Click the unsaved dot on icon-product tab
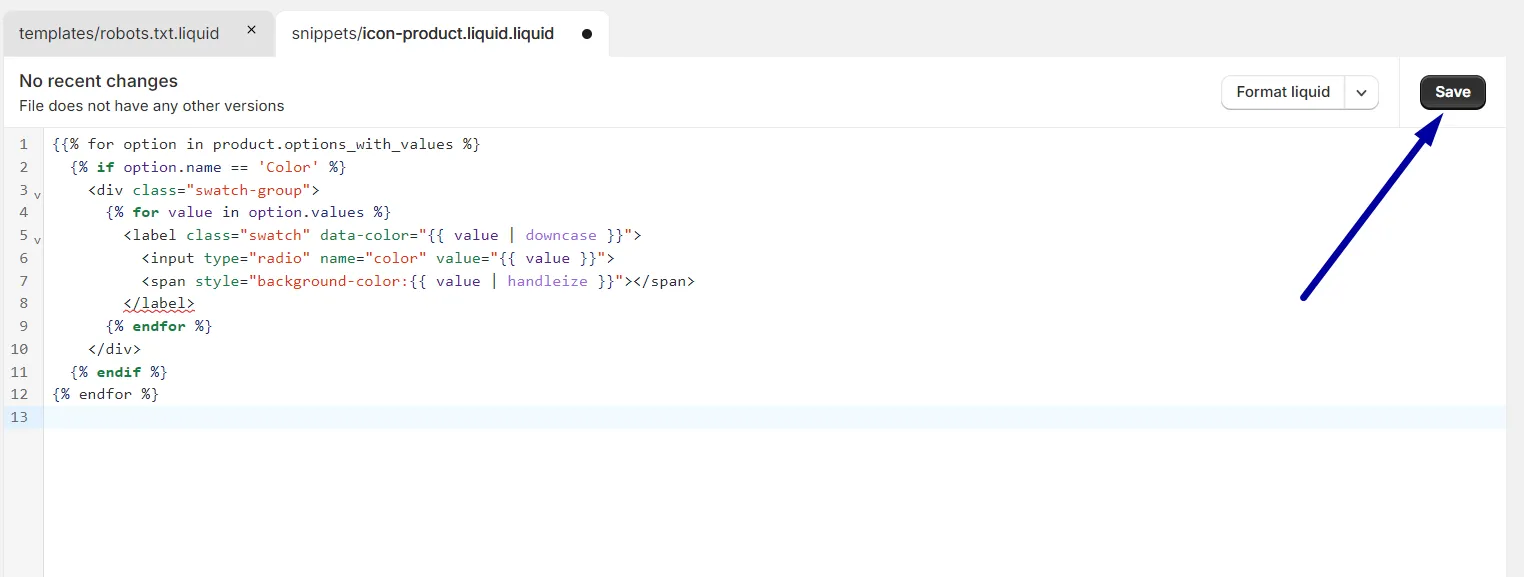 click(x=587, y=34)
